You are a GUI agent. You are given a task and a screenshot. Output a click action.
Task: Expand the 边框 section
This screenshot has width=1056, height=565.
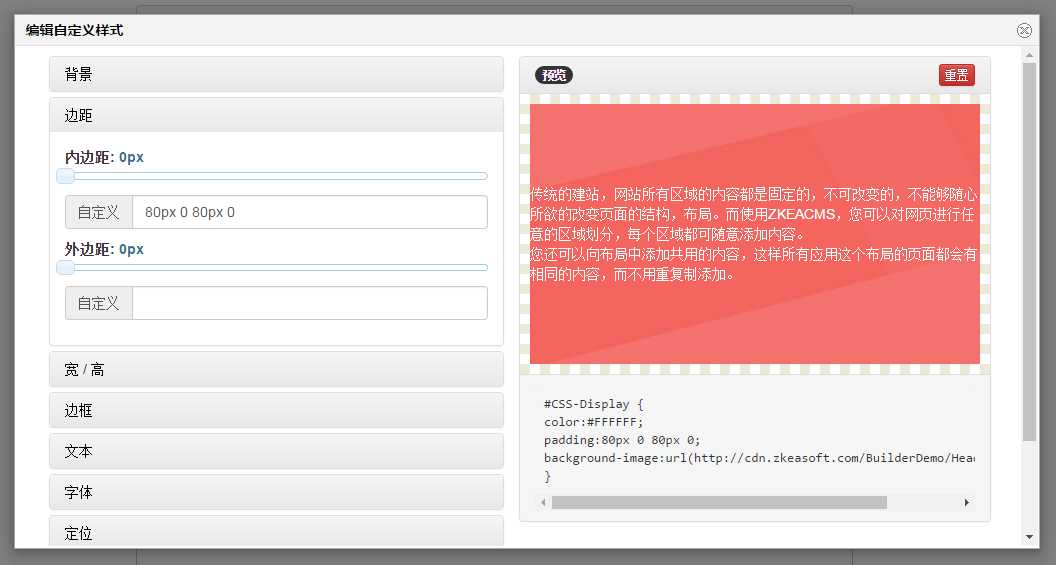tap(276, 410)
